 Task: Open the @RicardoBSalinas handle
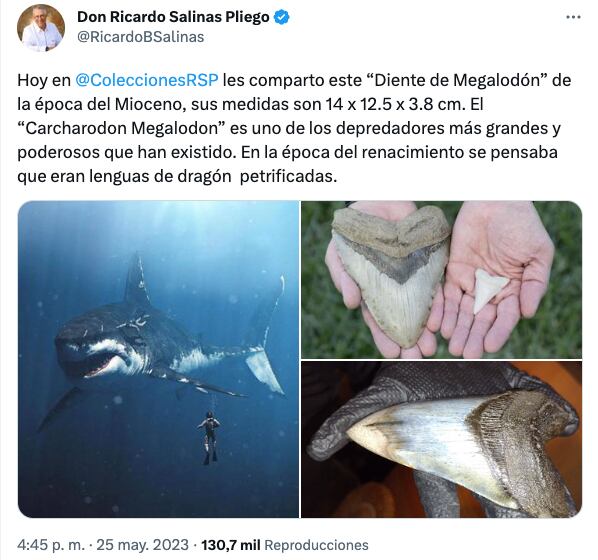[x=140, y=37]
